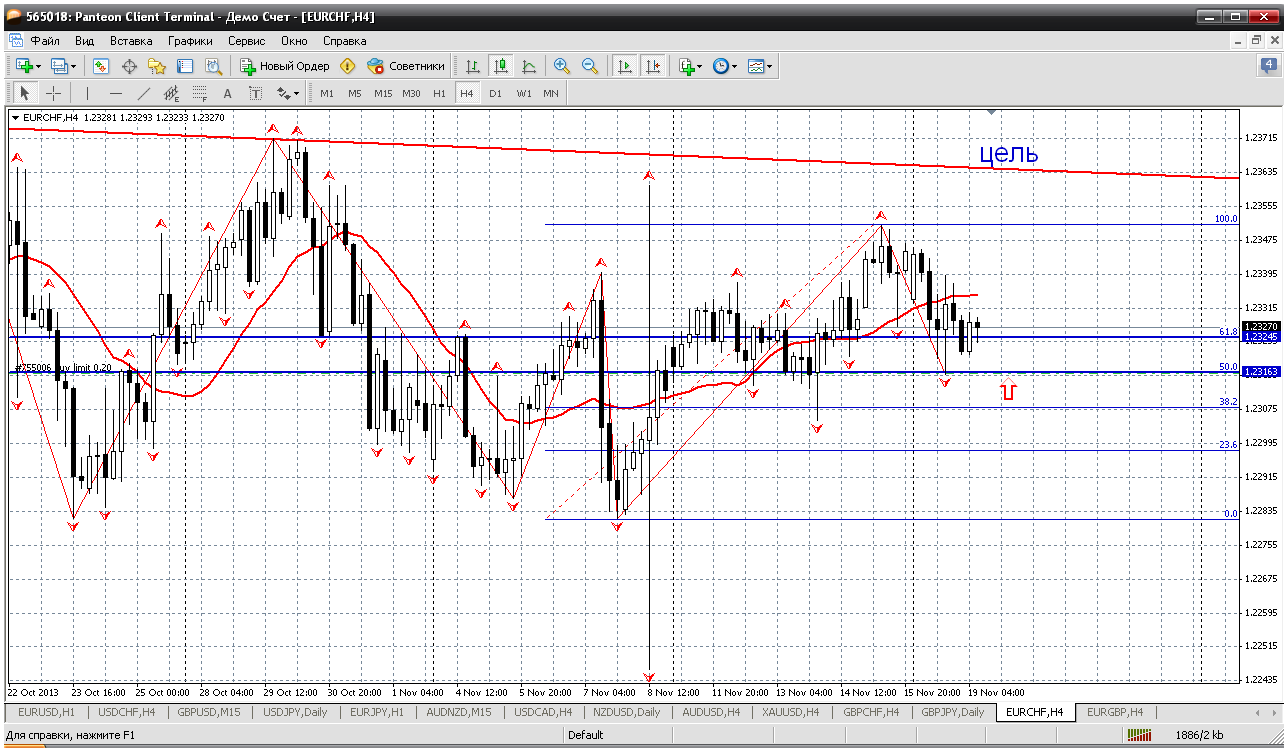1288x748 pixels.
Task: Switch timeframe to M15
Action: (383, 93)
